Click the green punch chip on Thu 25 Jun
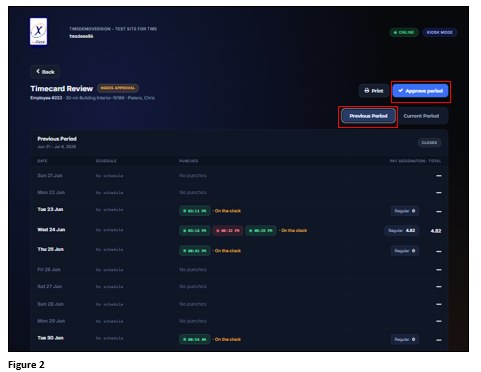This screenshot has width=481, height=372. 195,251
